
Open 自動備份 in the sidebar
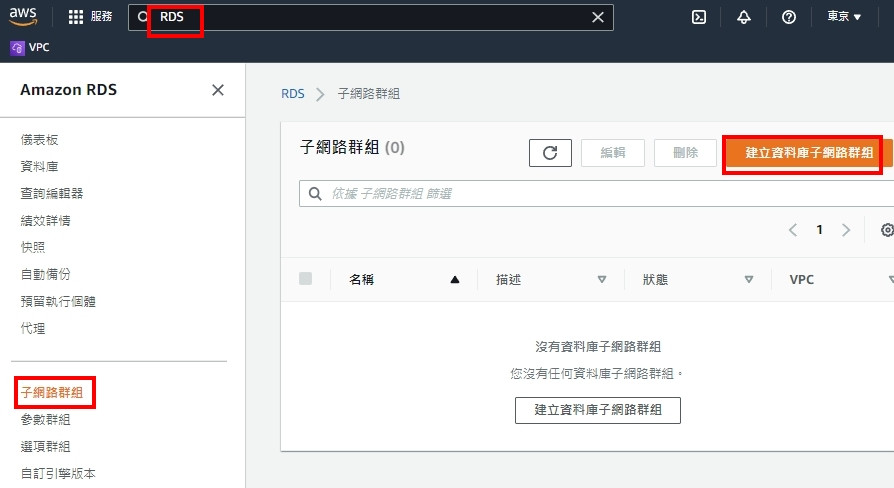(46, 274)
